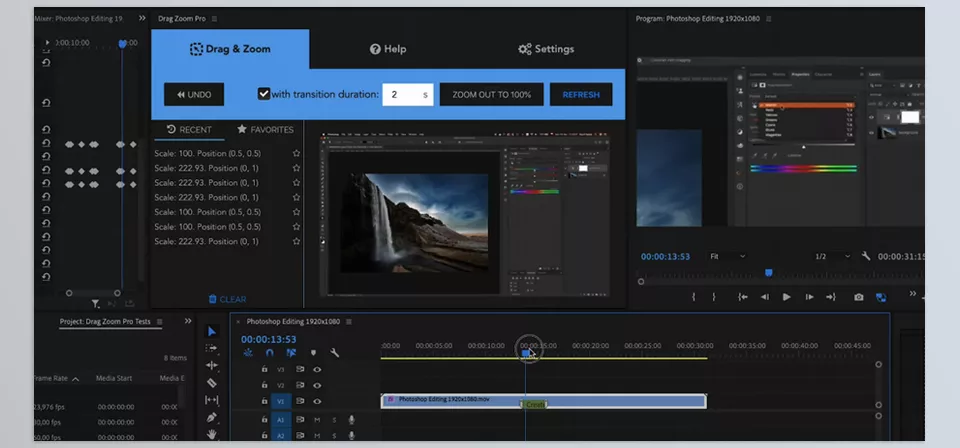
Task: Toggle V1 track targeting
Action: click(281, 401)
